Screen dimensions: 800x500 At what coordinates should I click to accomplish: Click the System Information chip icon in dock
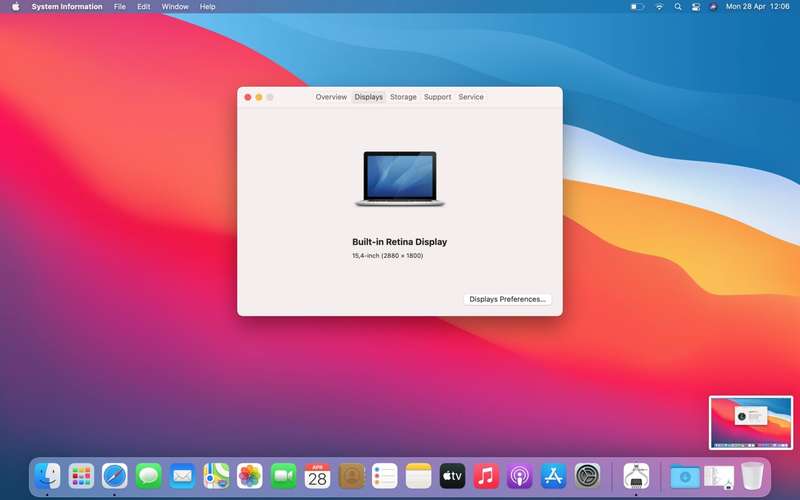[636, 476]
